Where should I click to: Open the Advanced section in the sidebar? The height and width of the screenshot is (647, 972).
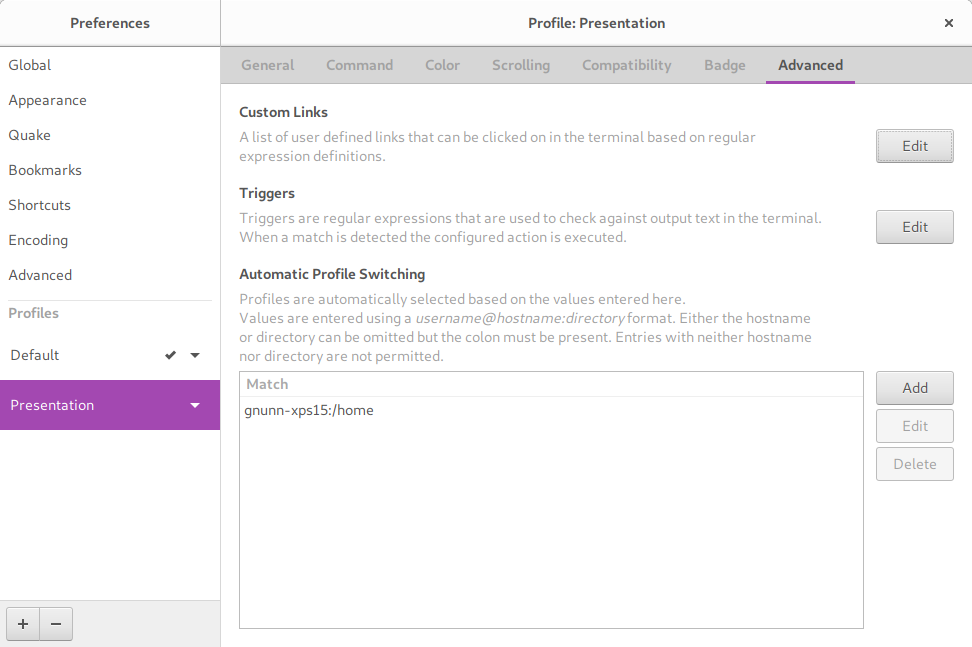tap(40, 275)
